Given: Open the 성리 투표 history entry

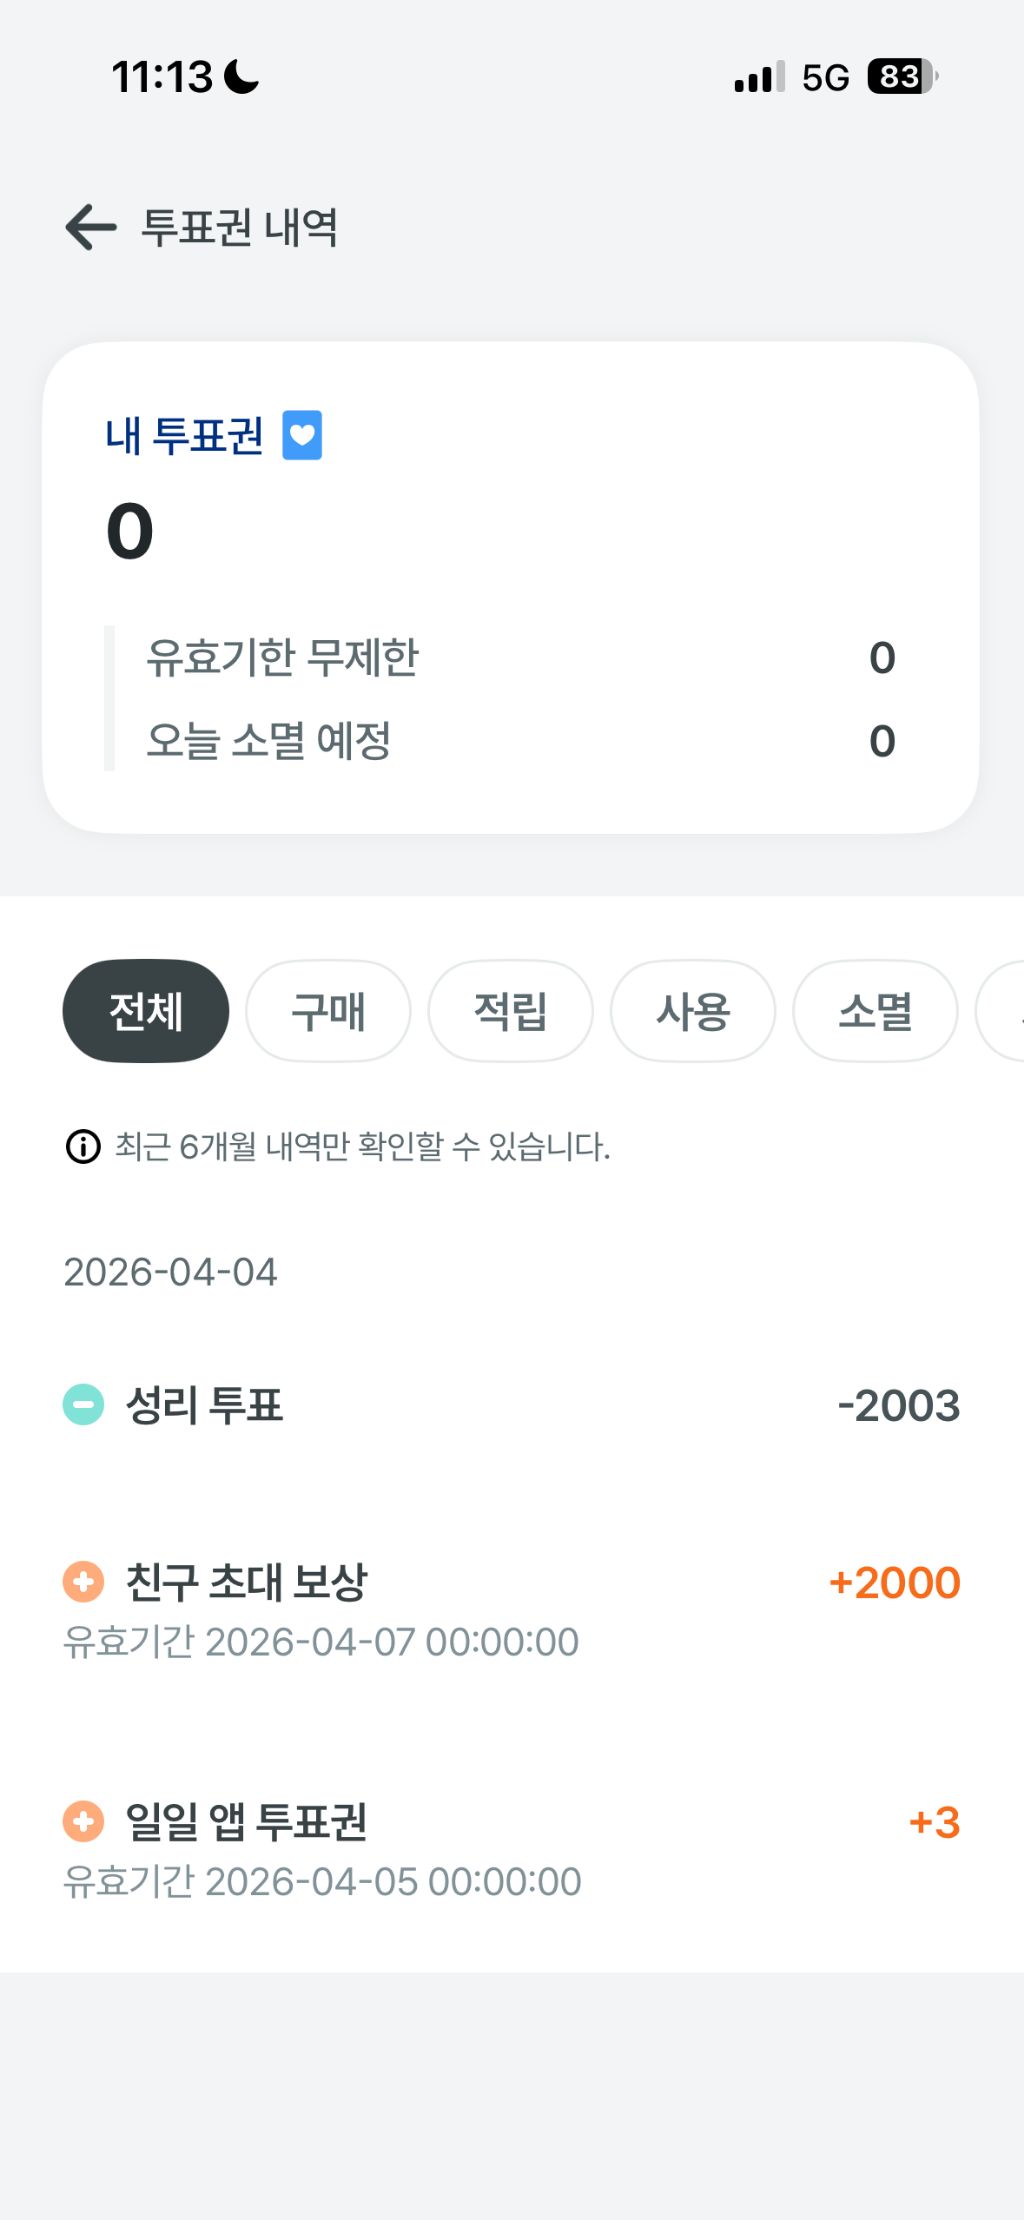Looking at the screenshot, I should coord(510,1405).
